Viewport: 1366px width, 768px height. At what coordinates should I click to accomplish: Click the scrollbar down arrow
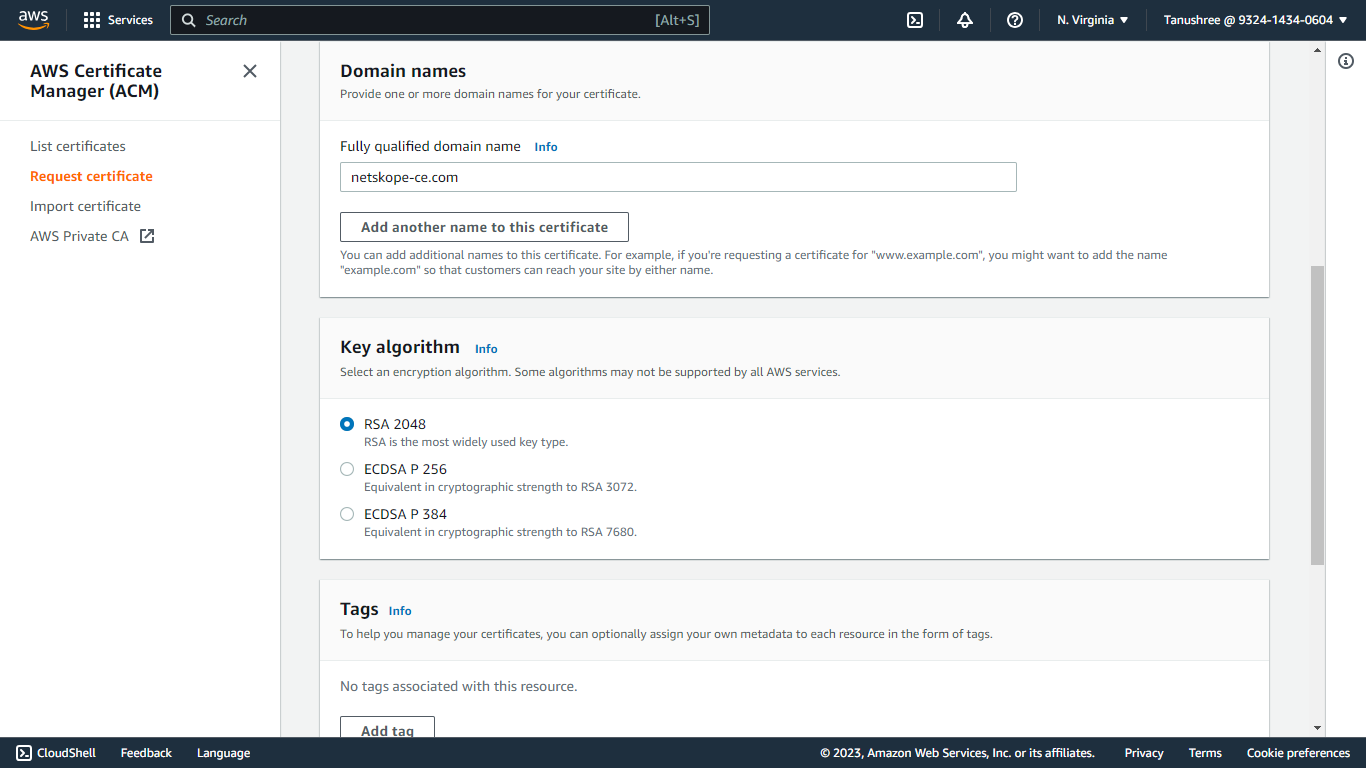pyautogui.click(x=1317, y=728)
